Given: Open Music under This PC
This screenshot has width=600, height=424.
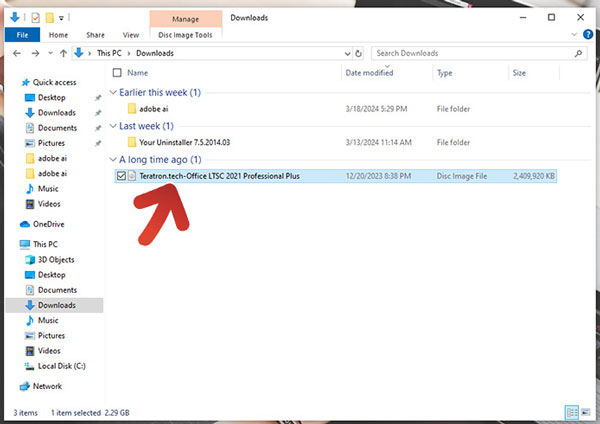Looking at the screenshot, I should click(x=48, y=320).
